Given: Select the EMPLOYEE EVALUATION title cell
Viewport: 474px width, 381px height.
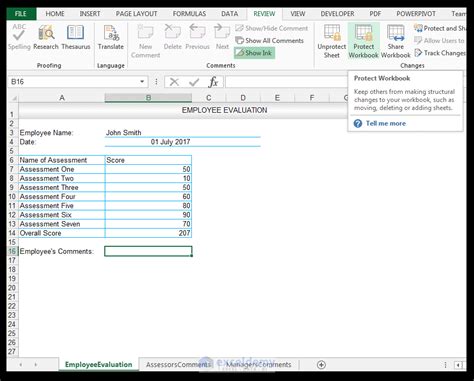Looking at the screenshot, I should [224, 110].
